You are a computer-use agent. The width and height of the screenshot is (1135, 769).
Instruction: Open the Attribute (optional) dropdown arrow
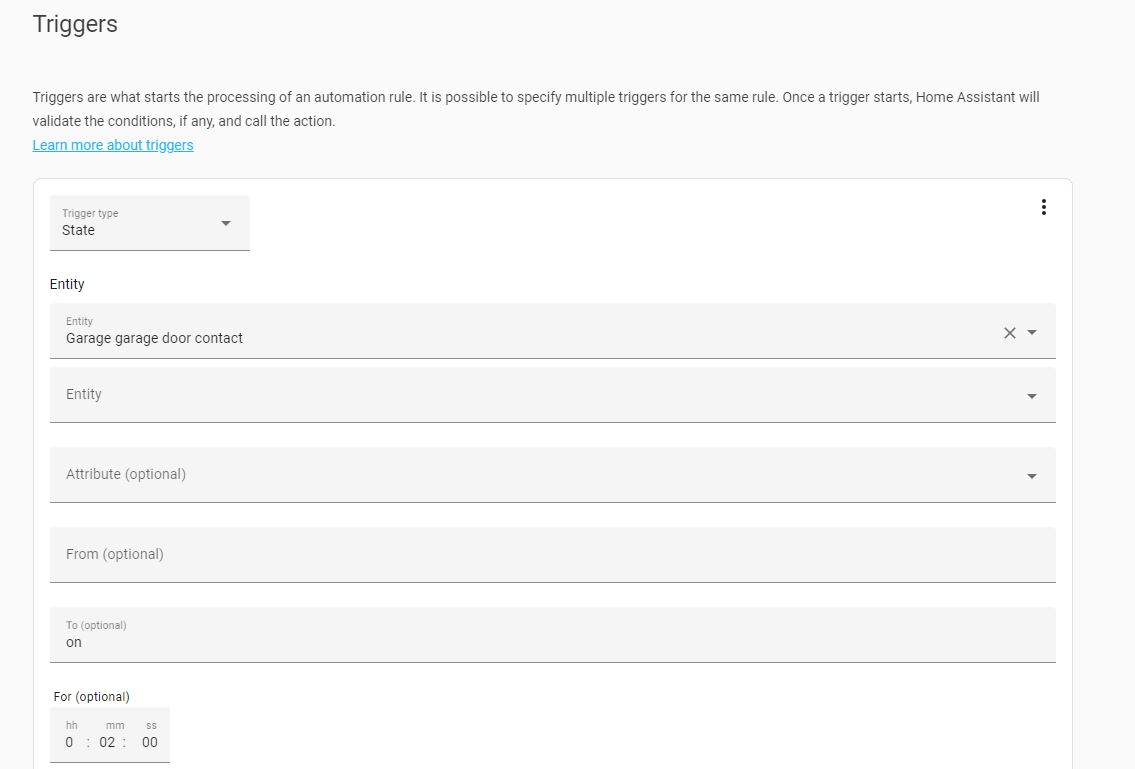point(1032,476)
